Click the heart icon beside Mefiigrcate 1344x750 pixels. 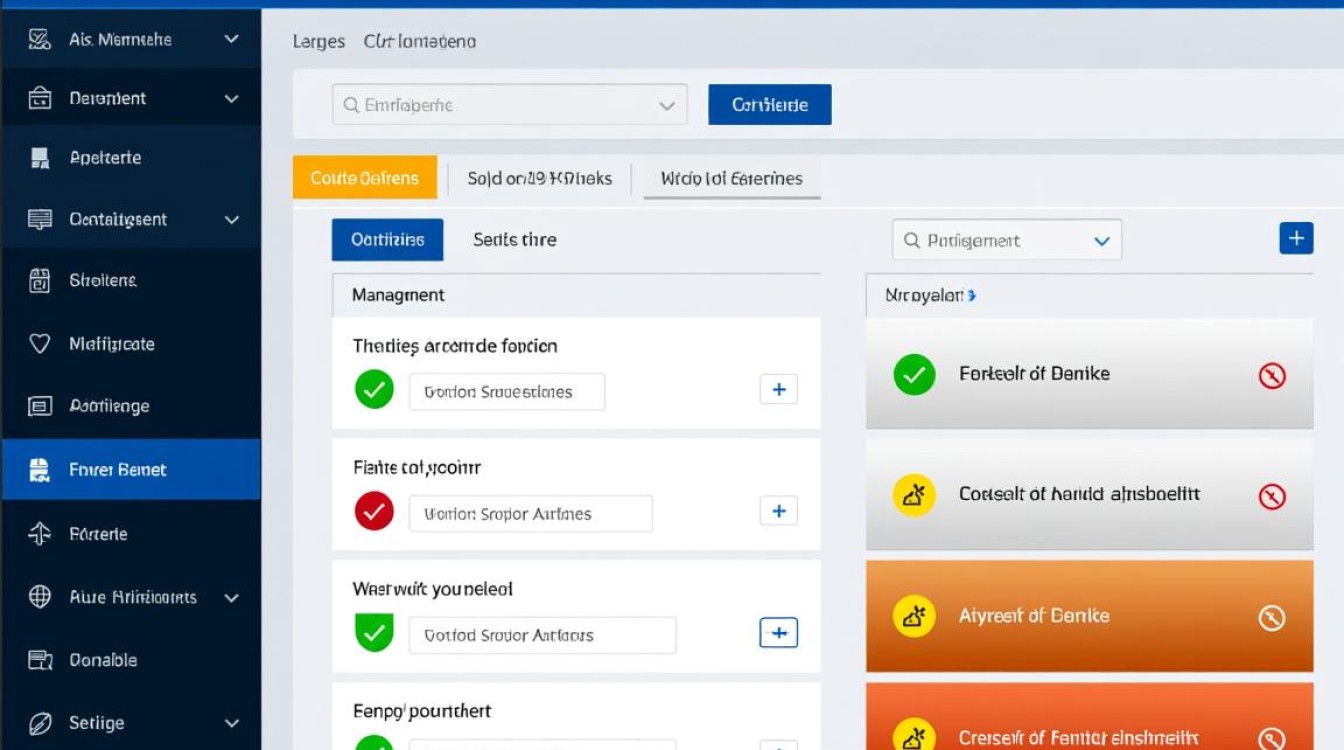40,344
